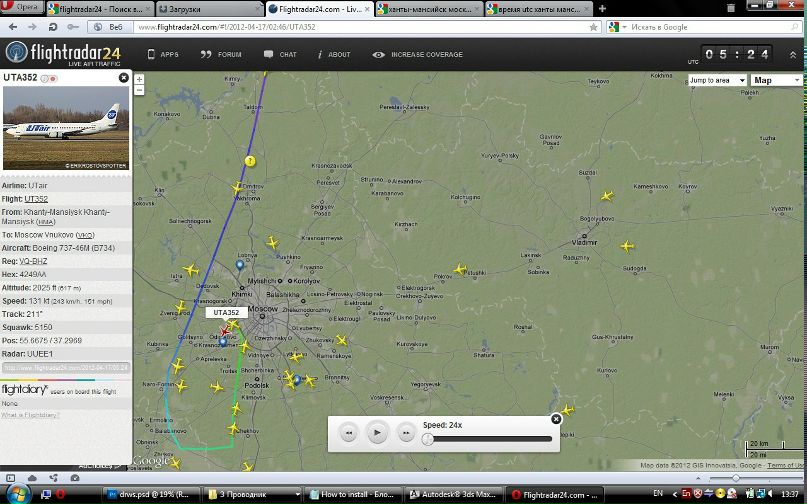Click the Веб site badge button
Viewport: 807px width, 504px height.
109,27
